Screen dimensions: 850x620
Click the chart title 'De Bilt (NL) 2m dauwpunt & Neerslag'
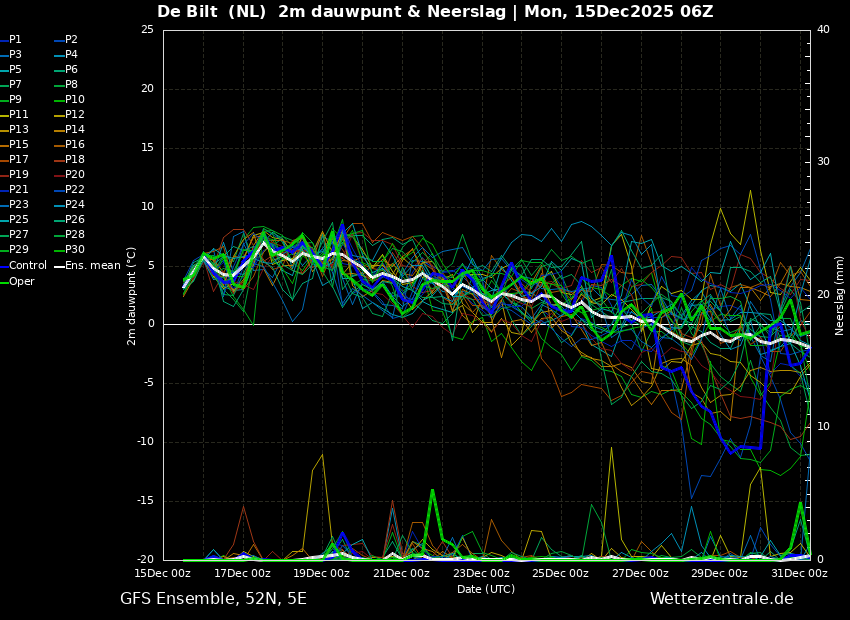point(333,11)
